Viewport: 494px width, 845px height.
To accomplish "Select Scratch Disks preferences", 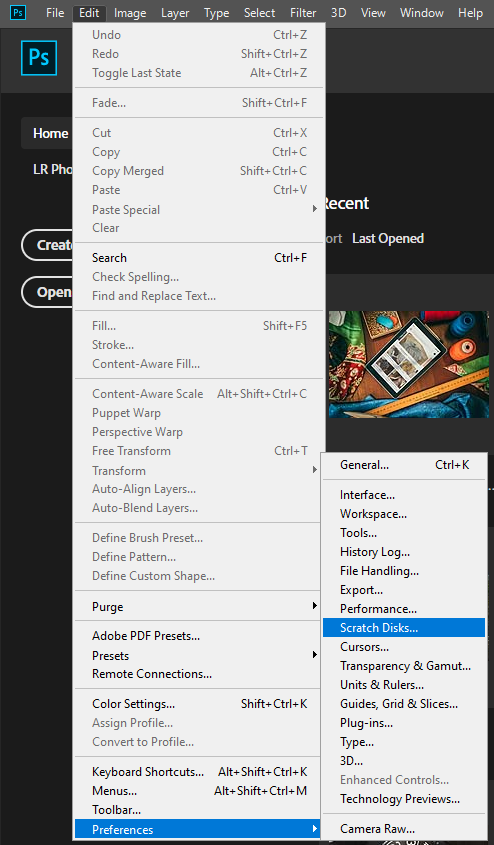I will (x=404, y=628).
